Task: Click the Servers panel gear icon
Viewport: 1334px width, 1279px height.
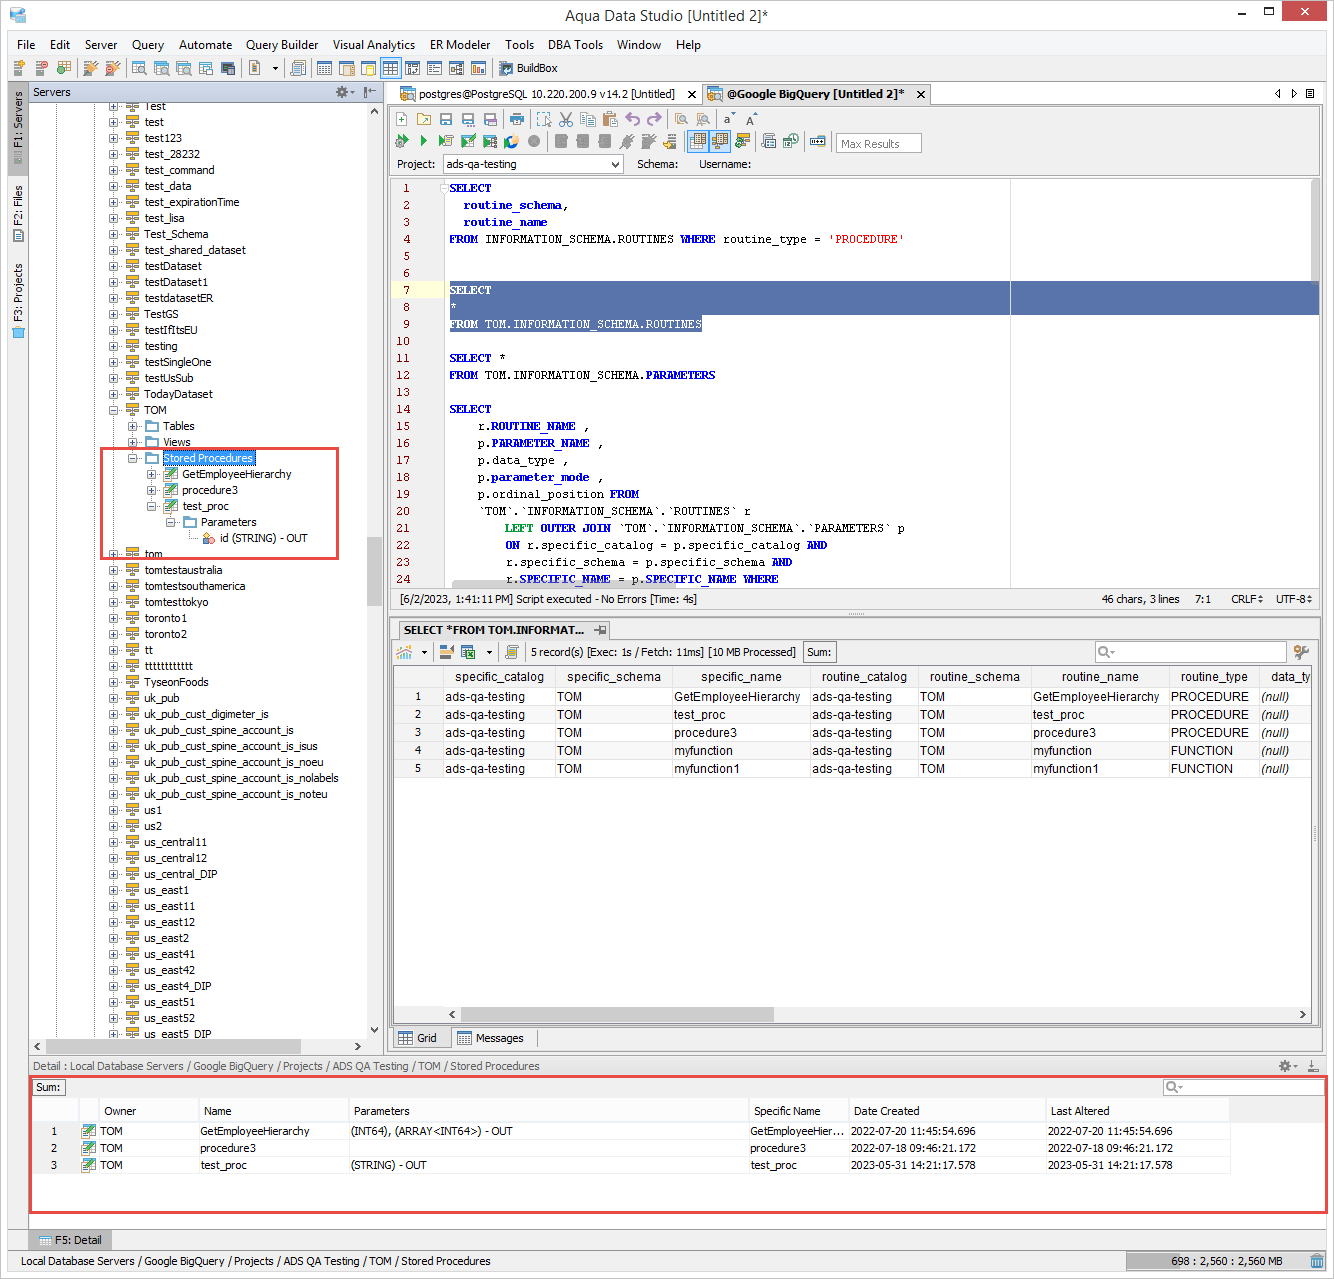Action: point(342,92)
